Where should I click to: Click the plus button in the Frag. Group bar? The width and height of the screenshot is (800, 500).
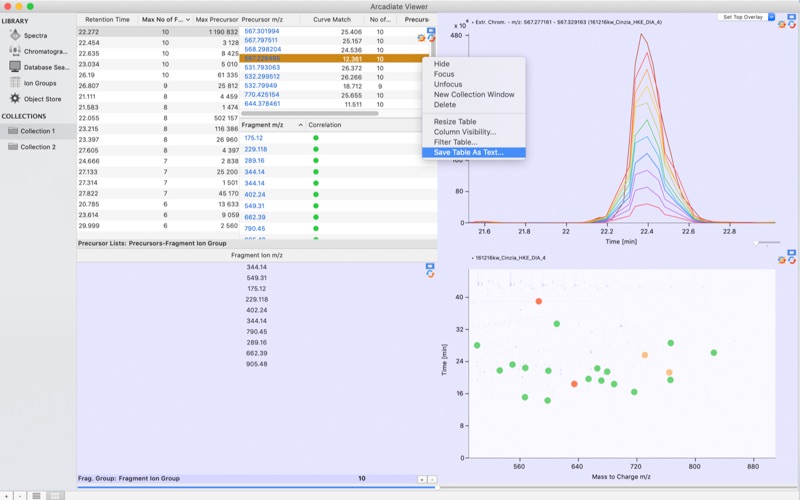pos(422,479)
